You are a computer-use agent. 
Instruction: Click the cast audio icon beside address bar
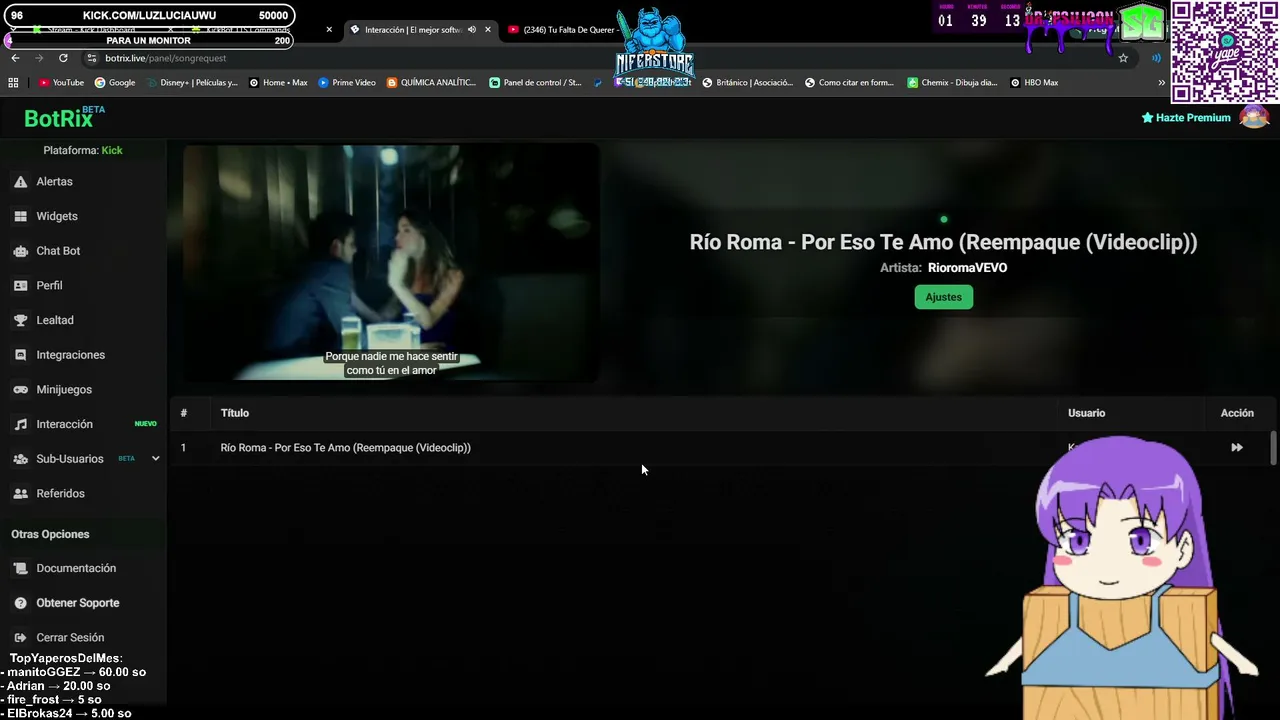tap(1157, 58)
